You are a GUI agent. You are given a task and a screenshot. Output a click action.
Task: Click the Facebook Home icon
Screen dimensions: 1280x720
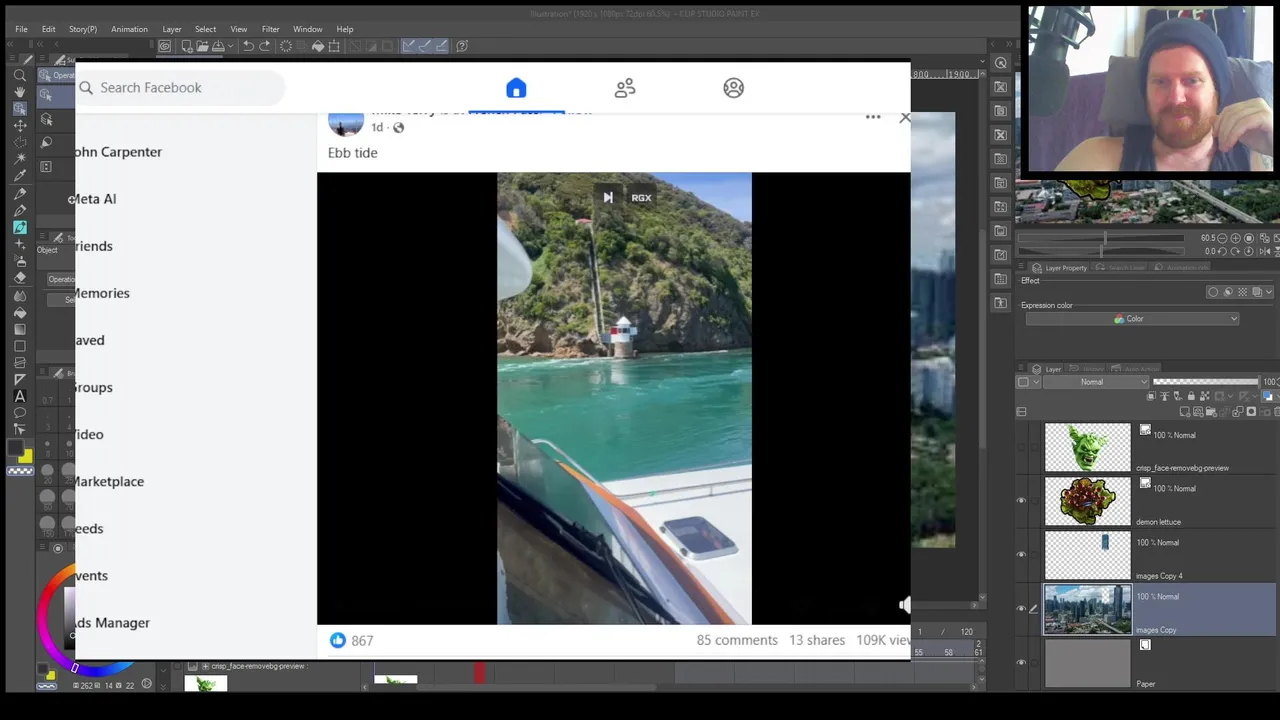[x=516, y=88]
